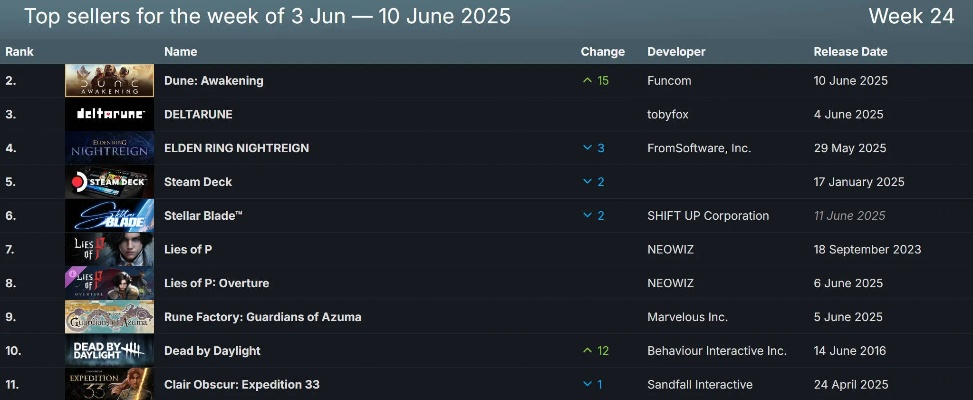Click the Sandfall Interactive developer link

pos(700,385)
